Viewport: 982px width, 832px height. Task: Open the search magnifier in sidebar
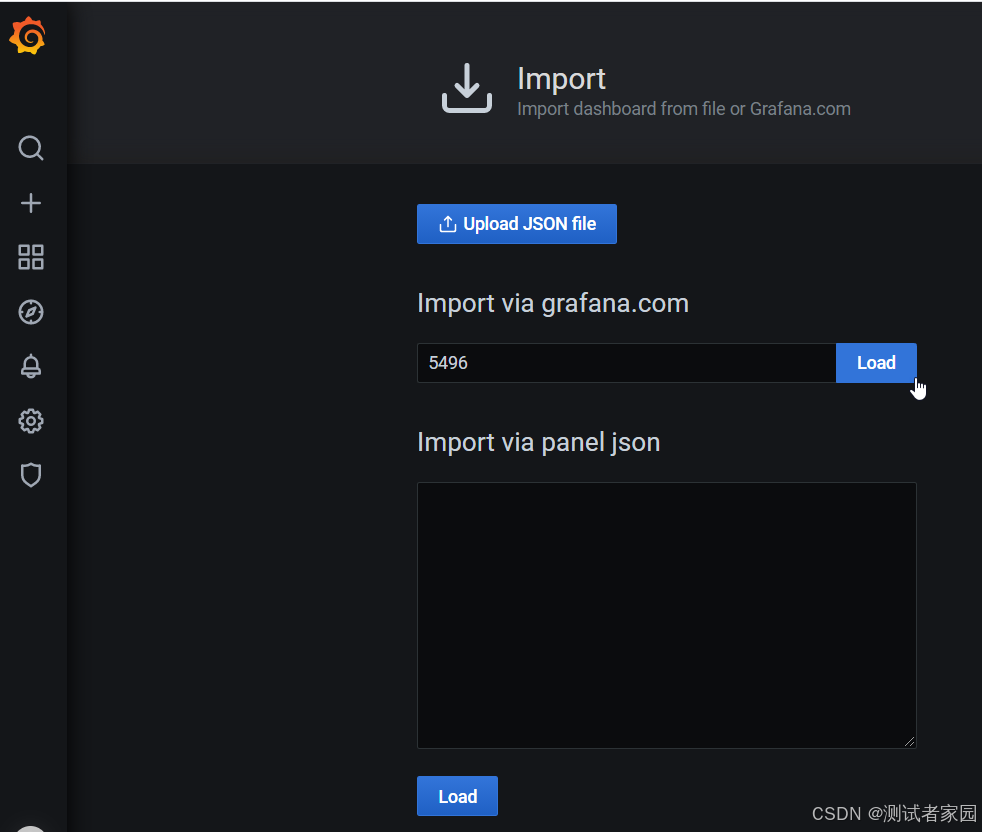pyautogui.click(x=31, y=148)
